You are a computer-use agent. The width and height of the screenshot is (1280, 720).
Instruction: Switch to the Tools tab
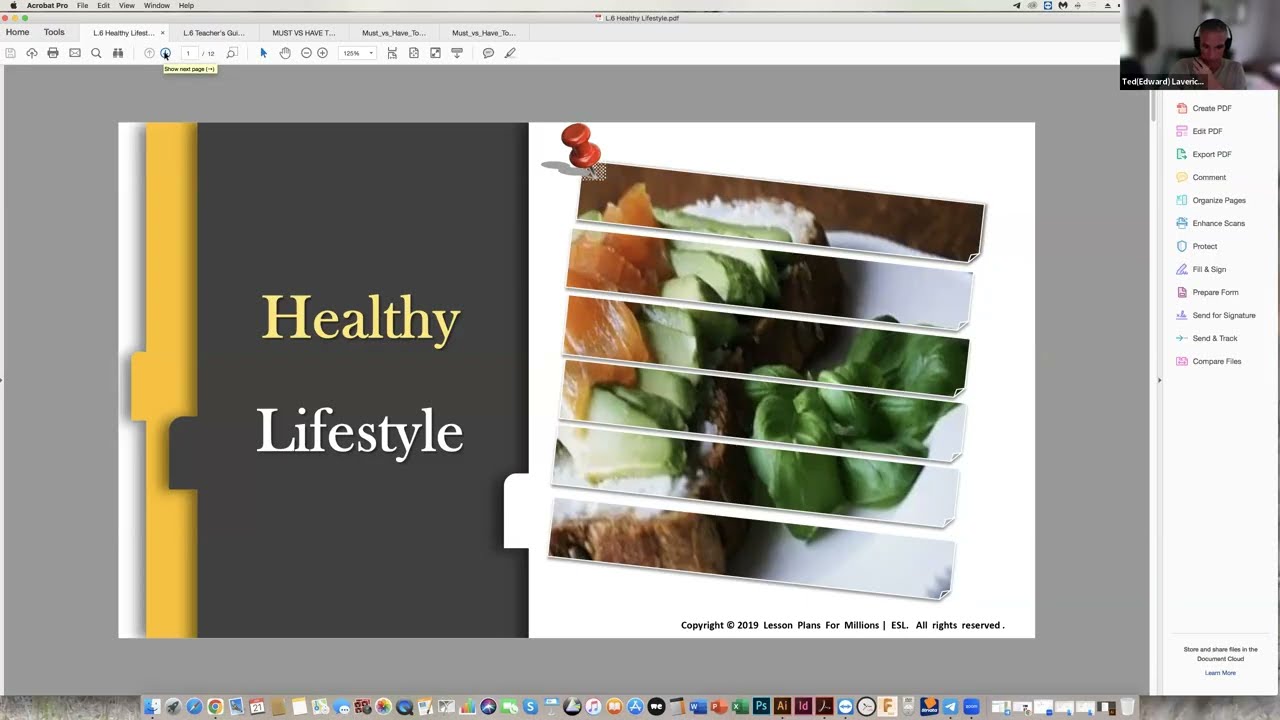click(x=54, y=32)
